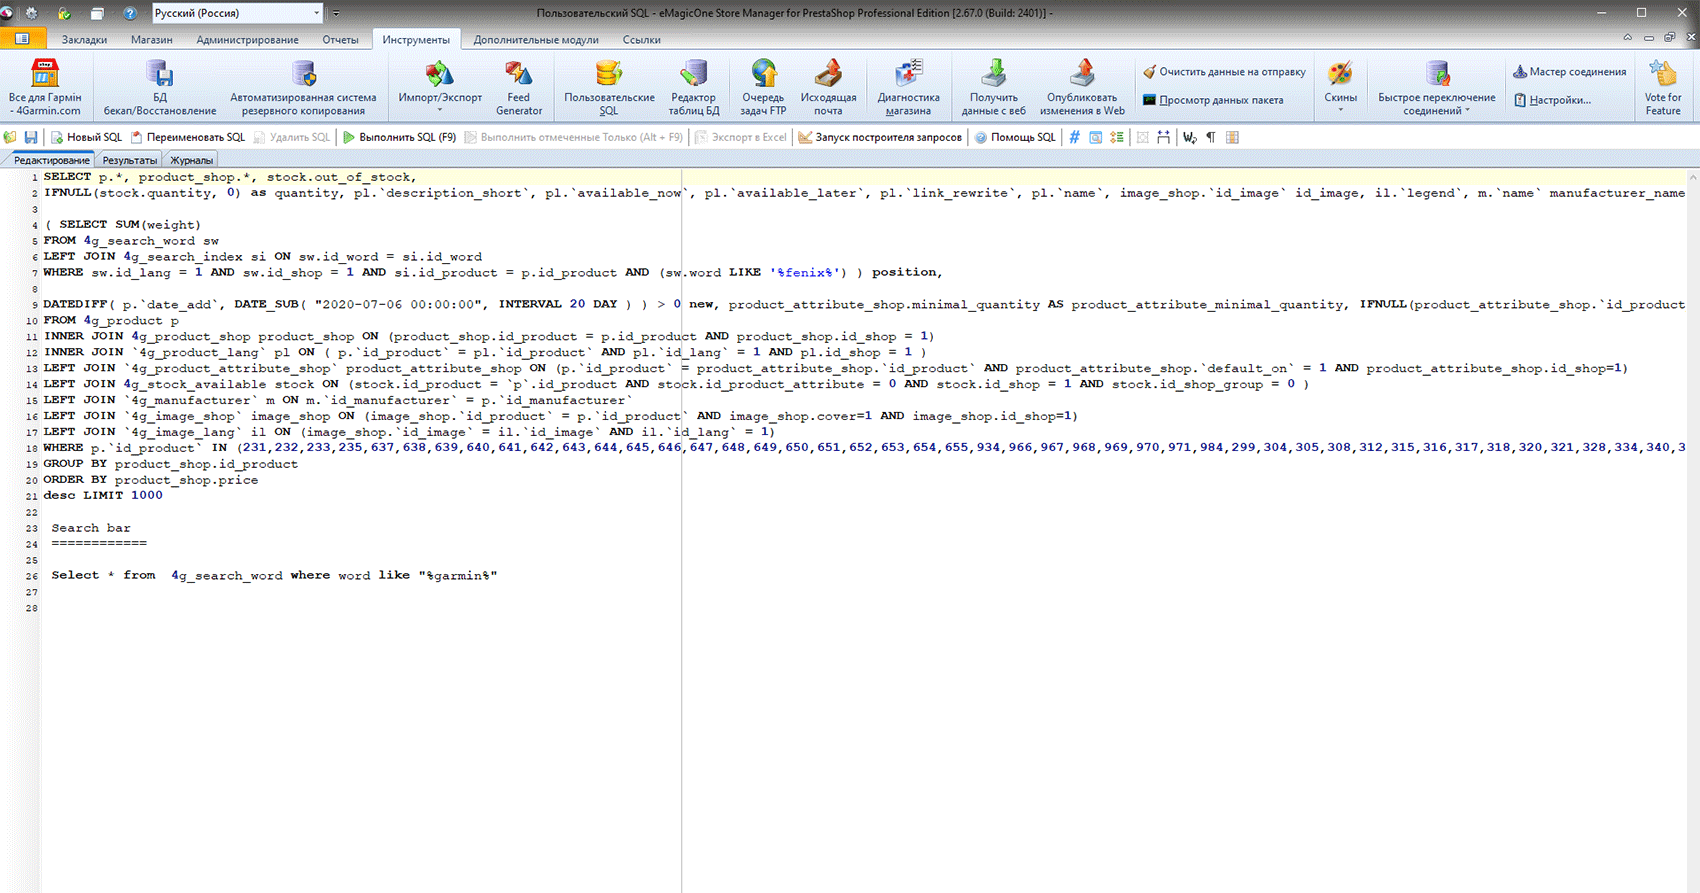The height and width of the screenshot is (893, 1700).
Task: Select the Инструменты ribbon tab
Action: [416, 40]
